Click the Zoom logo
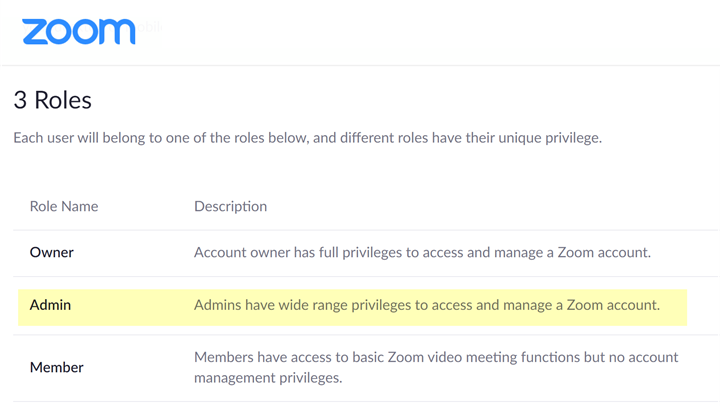The height and width of the screenshot is (406, 720). click(78, 32)
